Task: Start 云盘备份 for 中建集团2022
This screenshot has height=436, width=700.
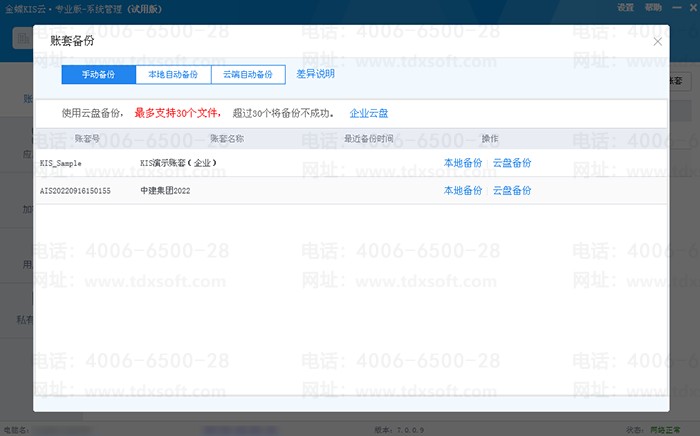Action: tap(512, 190)
